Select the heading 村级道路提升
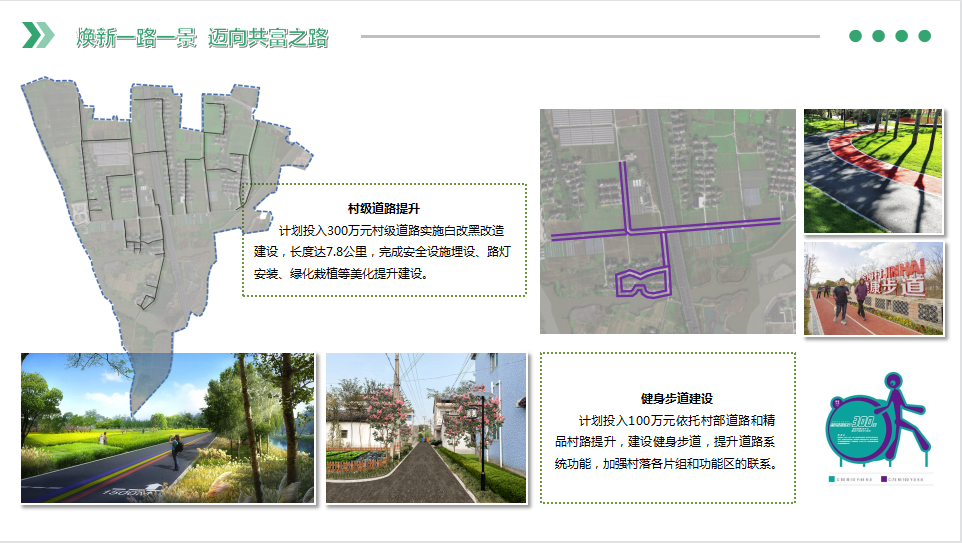 pyautogui.click(x=384, y=209)
